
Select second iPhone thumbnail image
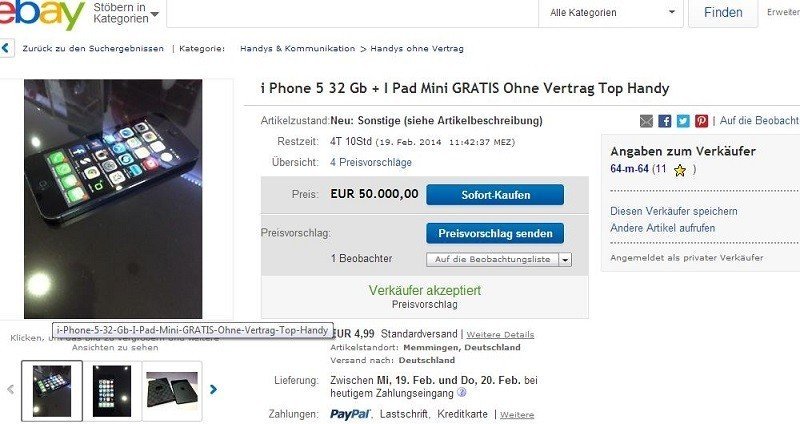tap(112, 391)
